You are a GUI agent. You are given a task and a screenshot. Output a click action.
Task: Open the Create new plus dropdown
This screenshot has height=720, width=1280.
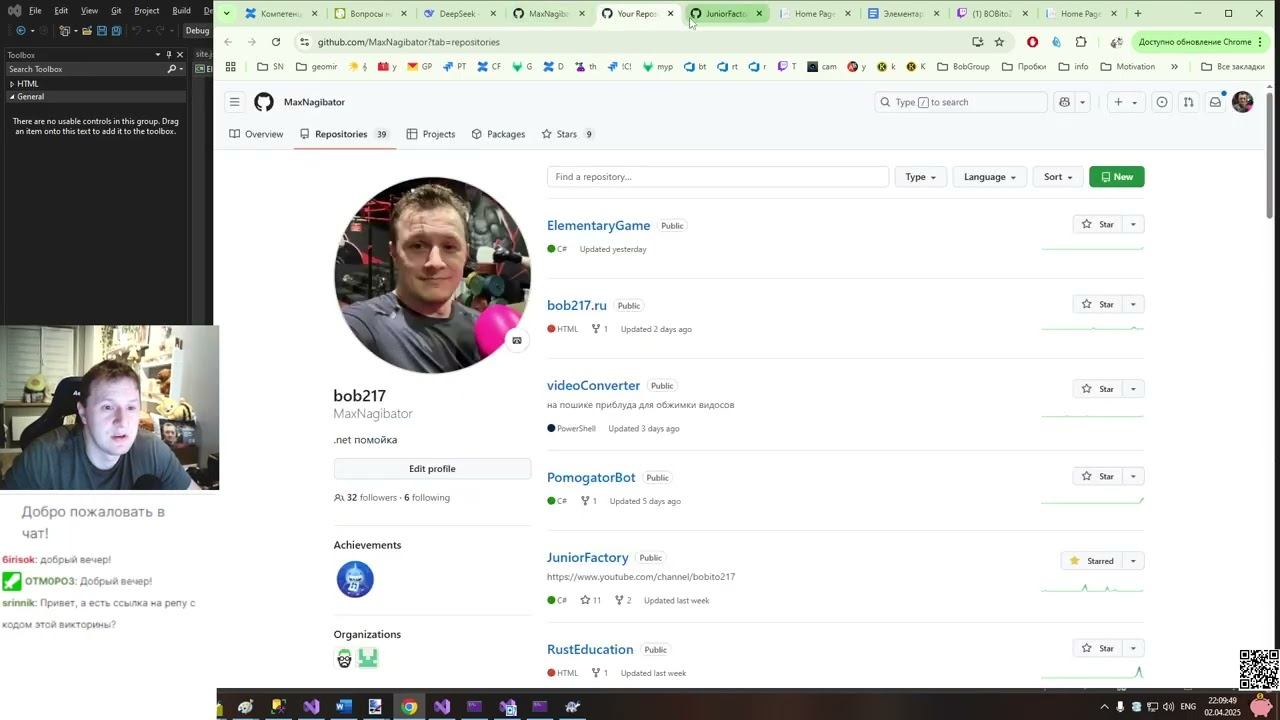click(1125, 102)
